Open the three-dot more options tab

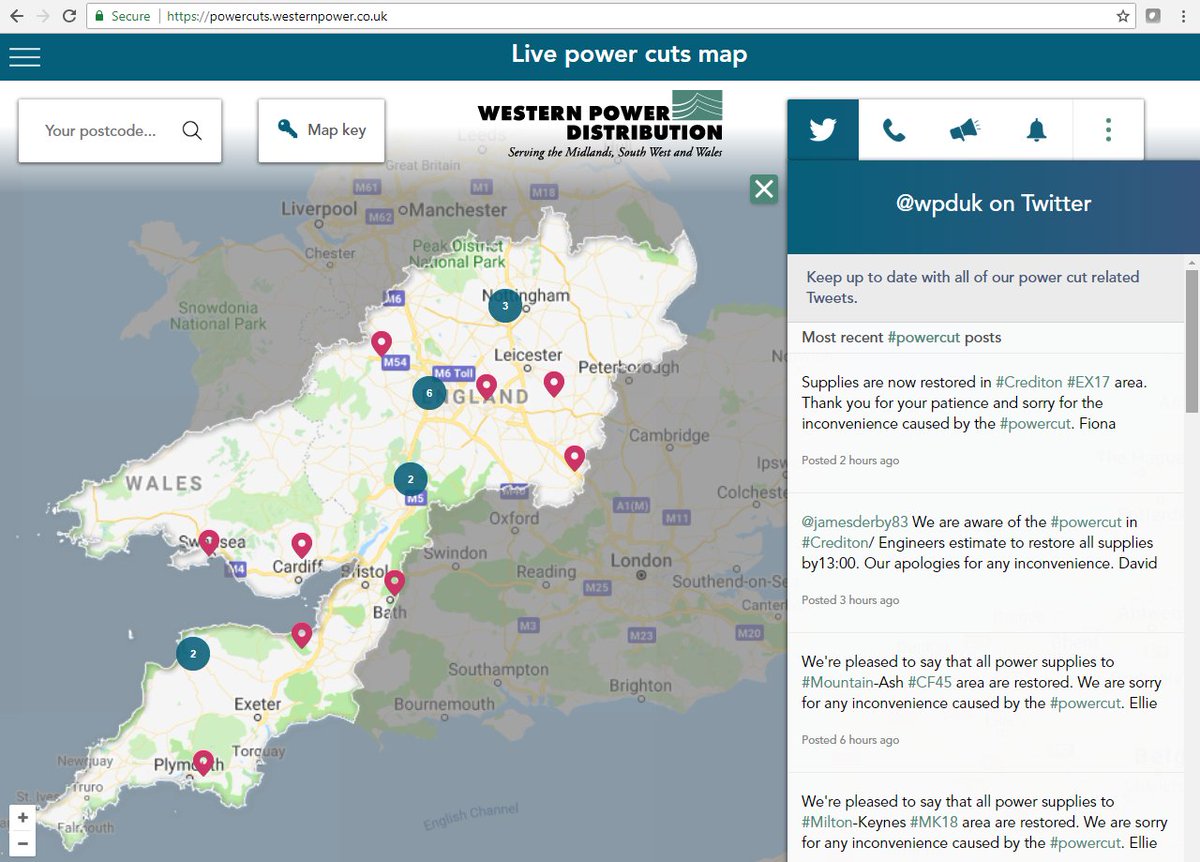[1108, 130]
